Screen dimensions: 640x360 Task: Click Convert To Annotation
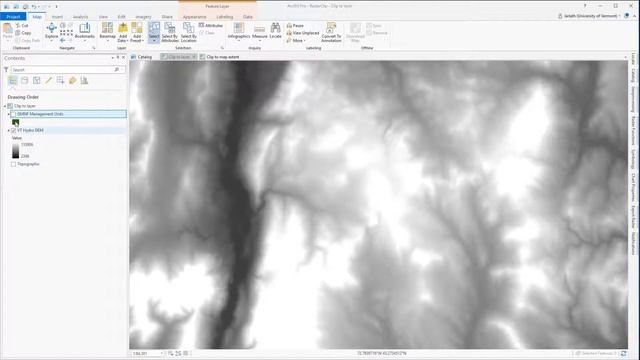tap(331, 32)
